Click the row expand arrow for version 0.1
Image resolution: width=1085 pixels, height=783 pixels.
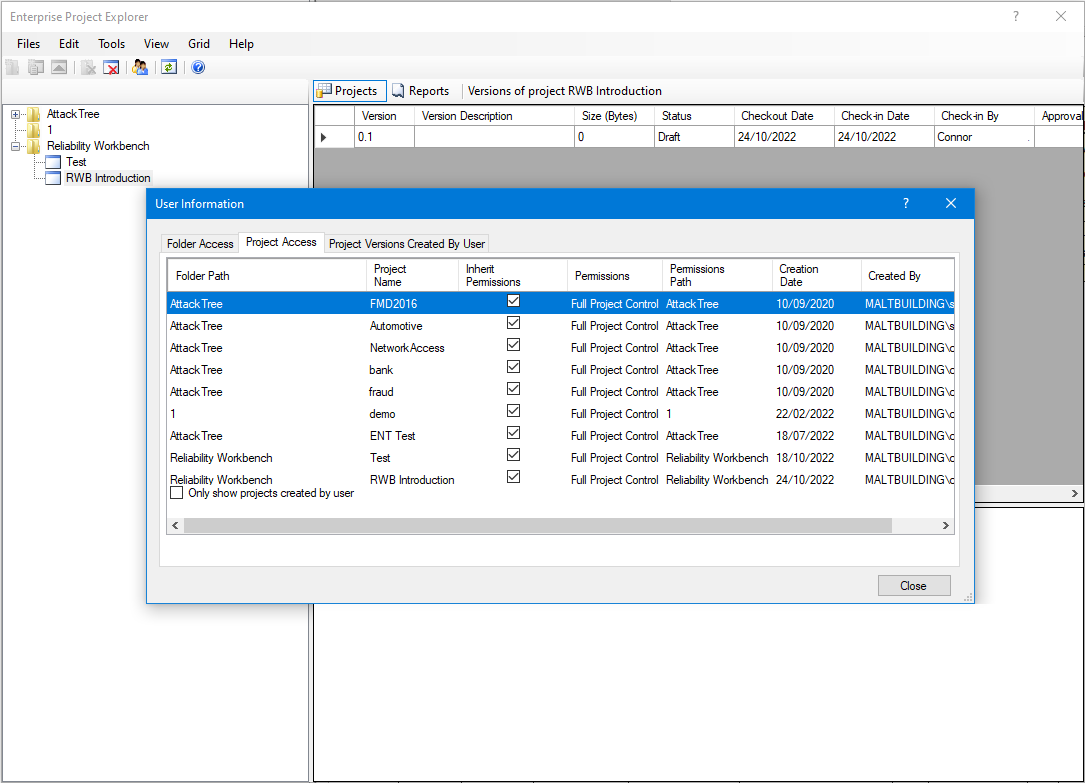(323, 137)
